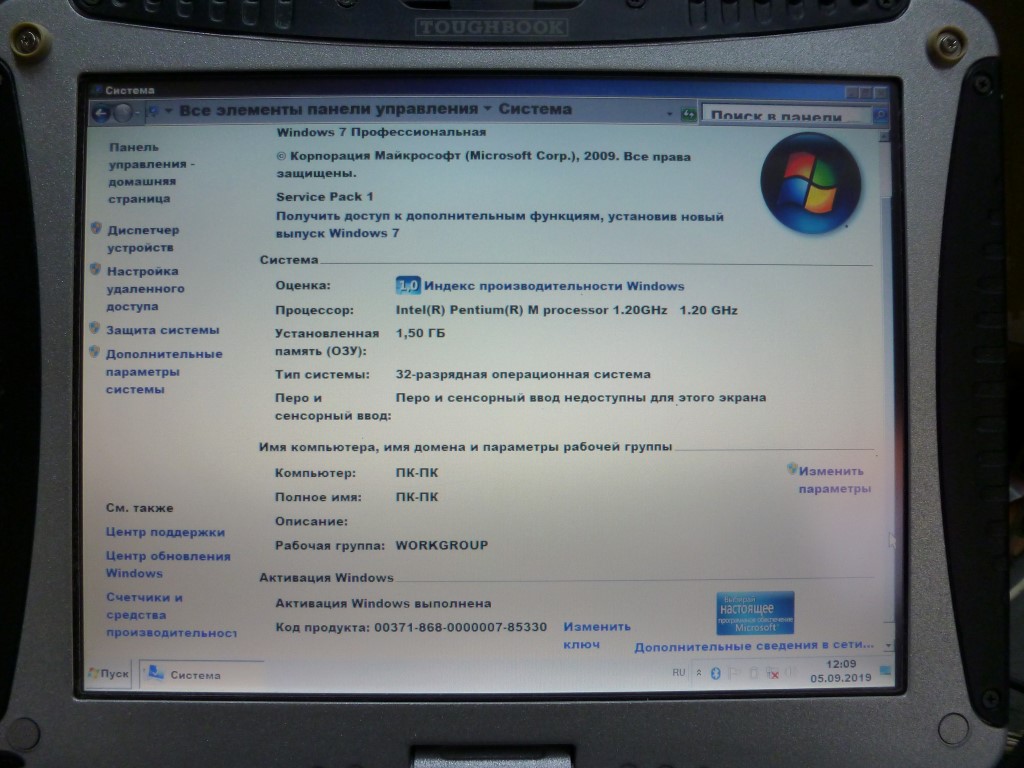Click Изменить параметры link
The width and height of the screenshot is (1024, 768).
click(835, 479)
